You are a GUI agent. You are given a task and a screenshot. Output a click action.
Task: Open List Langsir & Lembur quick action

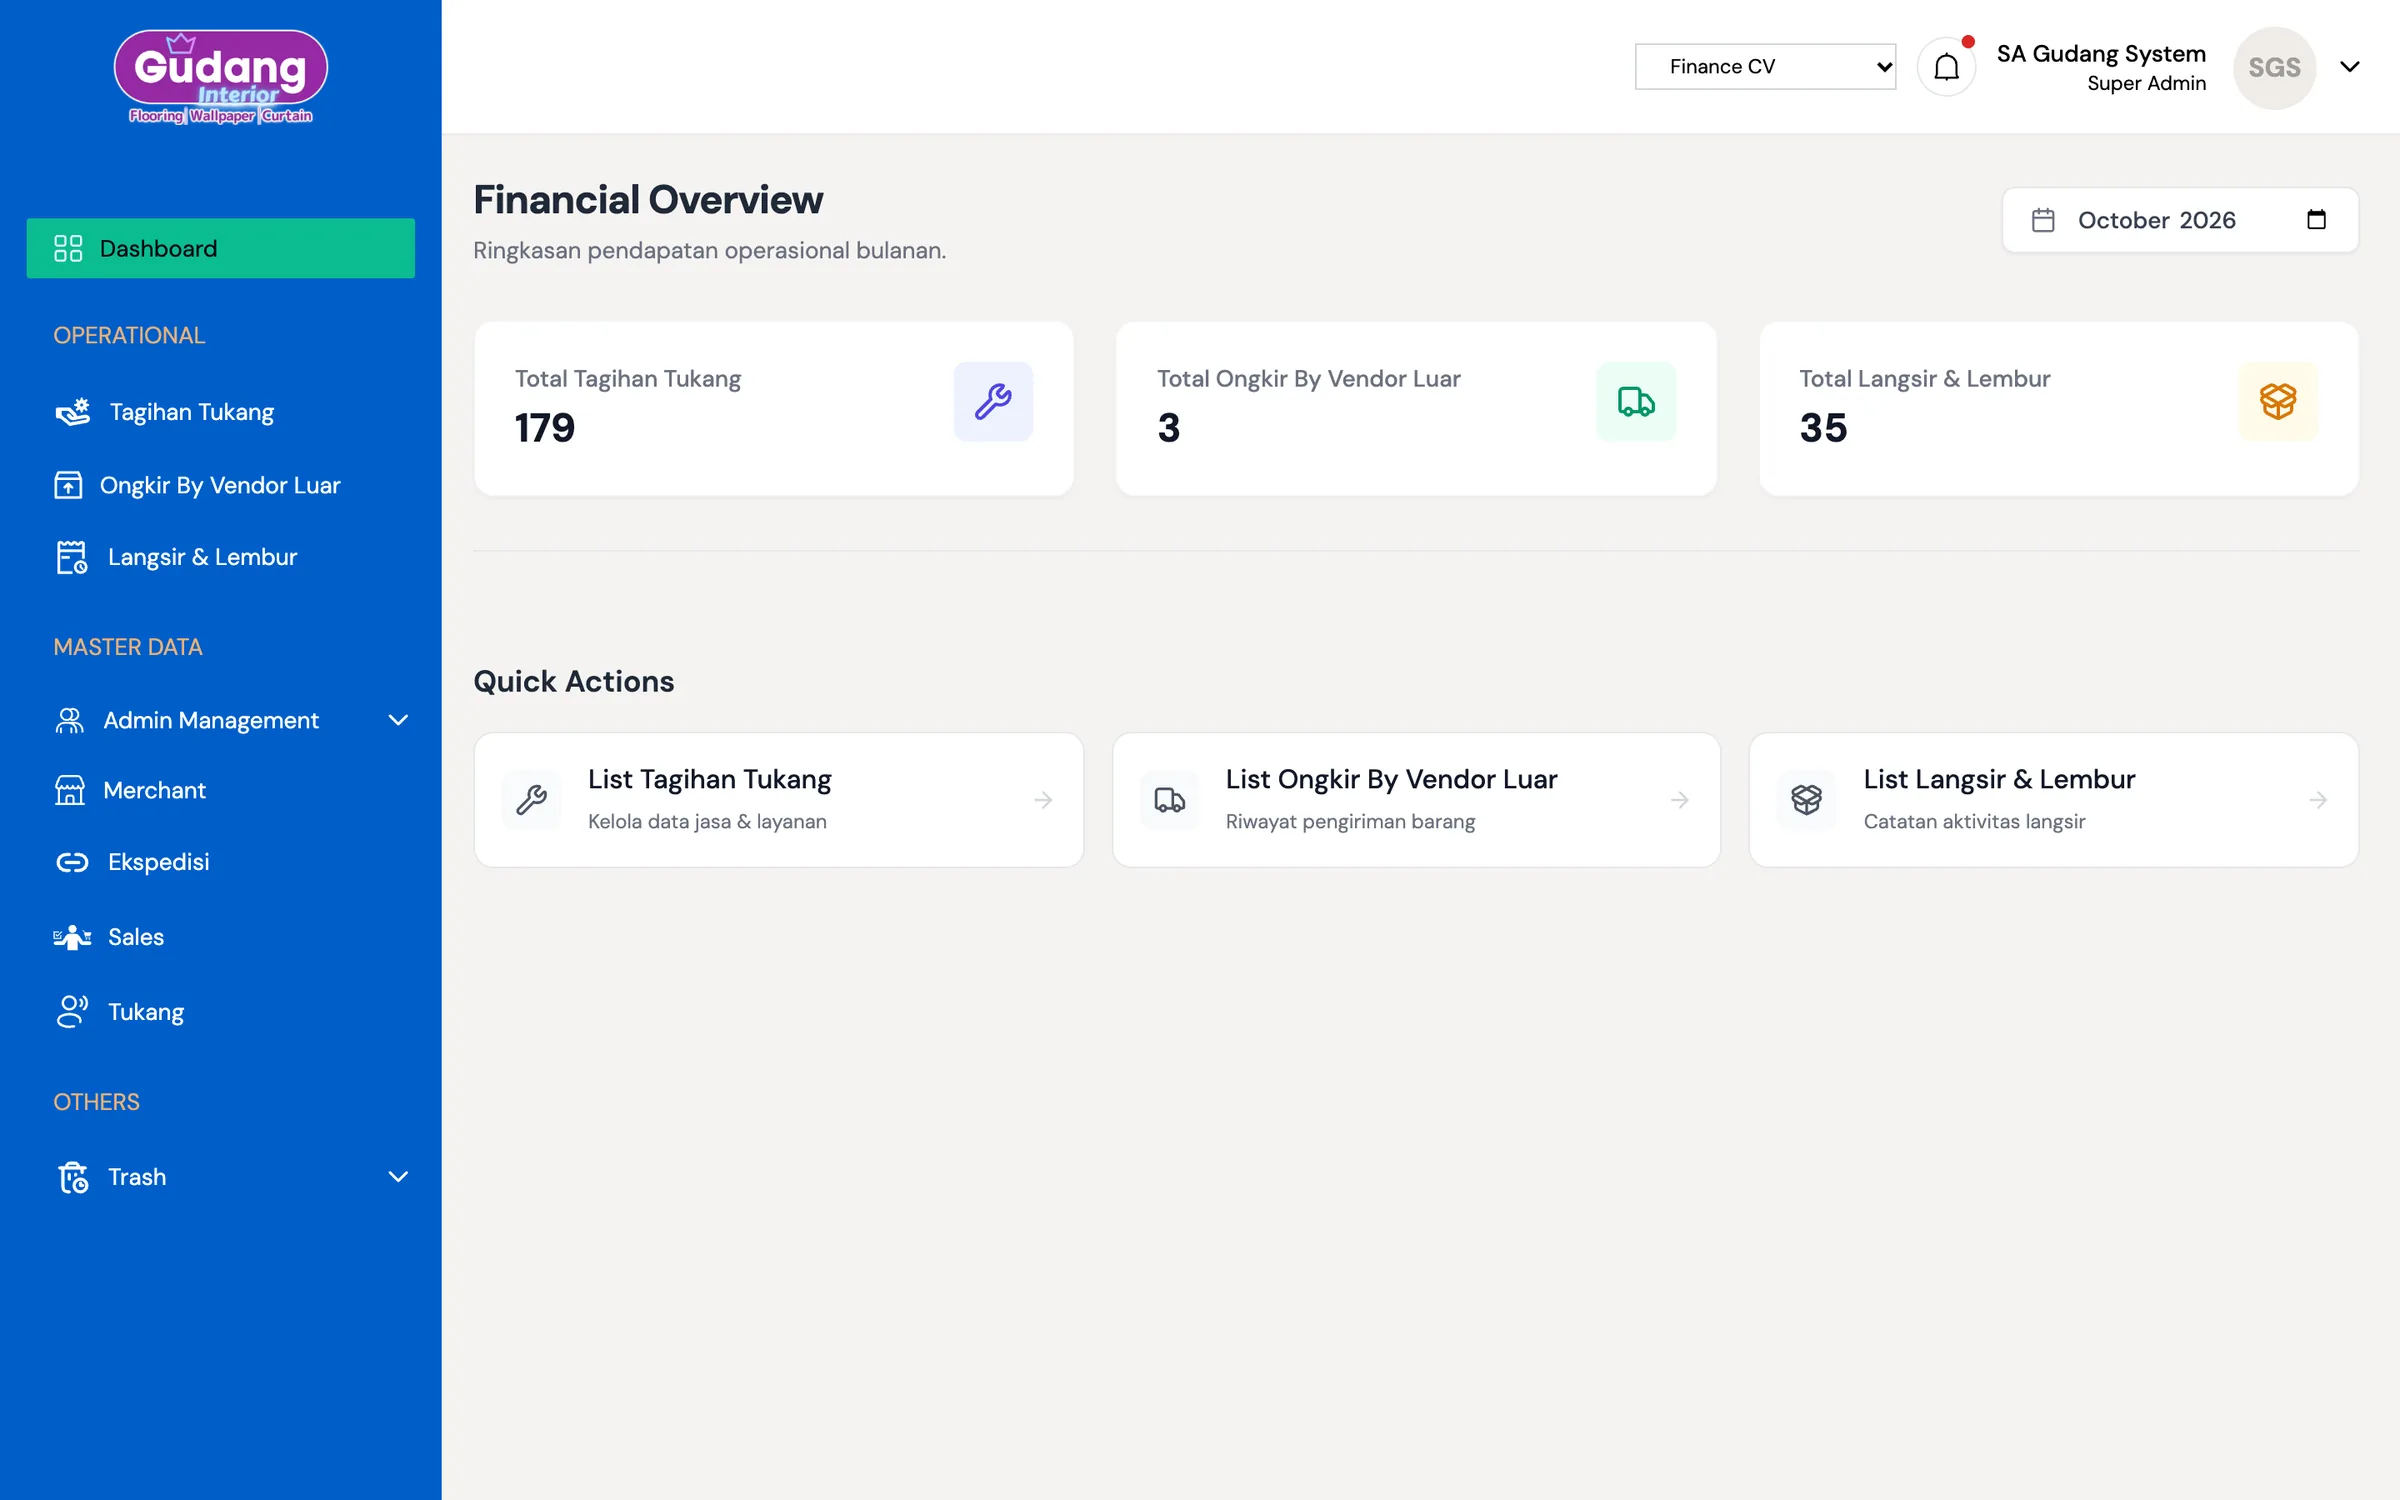point(2054,800)
